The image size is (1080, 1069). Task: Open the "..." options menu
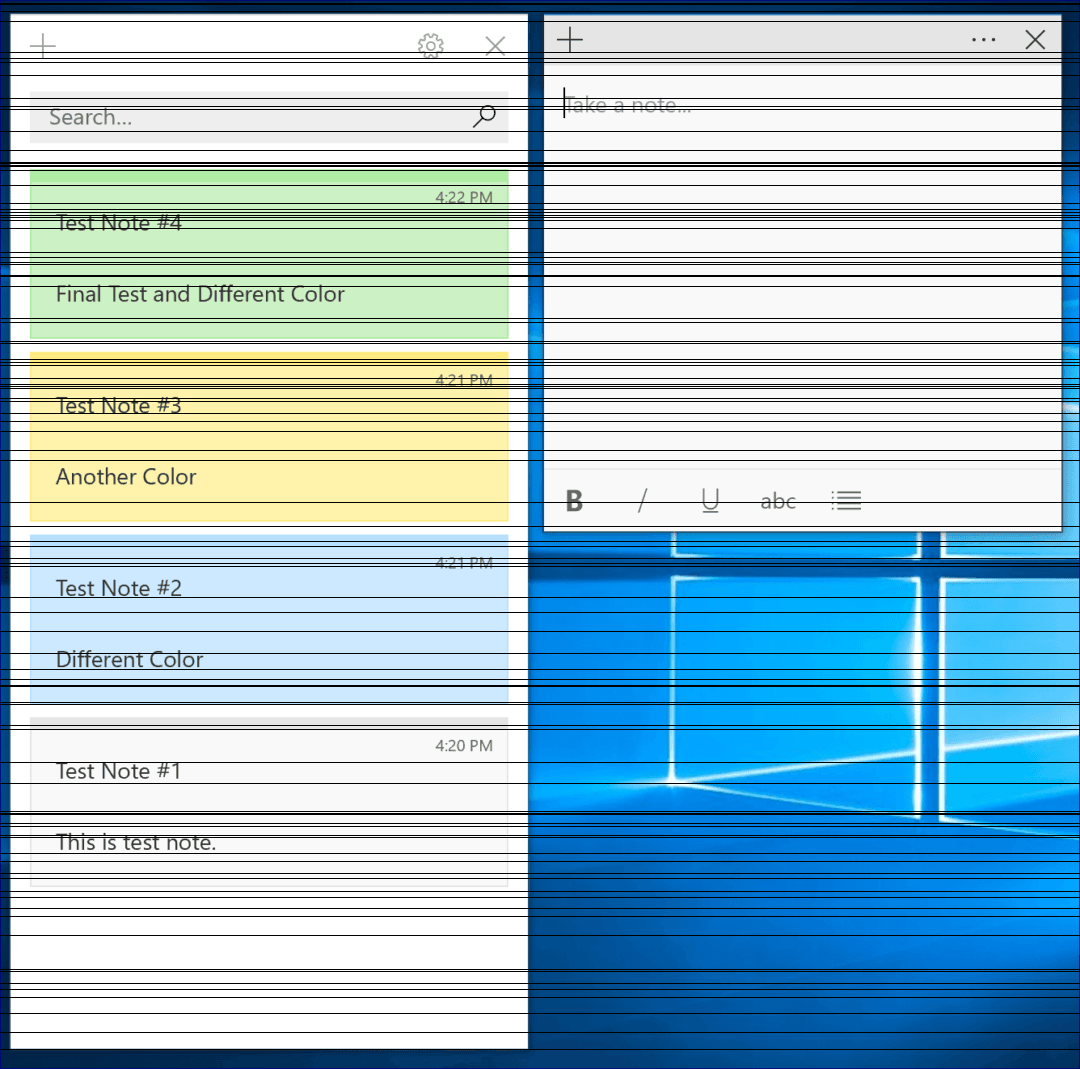(x=983, y=40)
